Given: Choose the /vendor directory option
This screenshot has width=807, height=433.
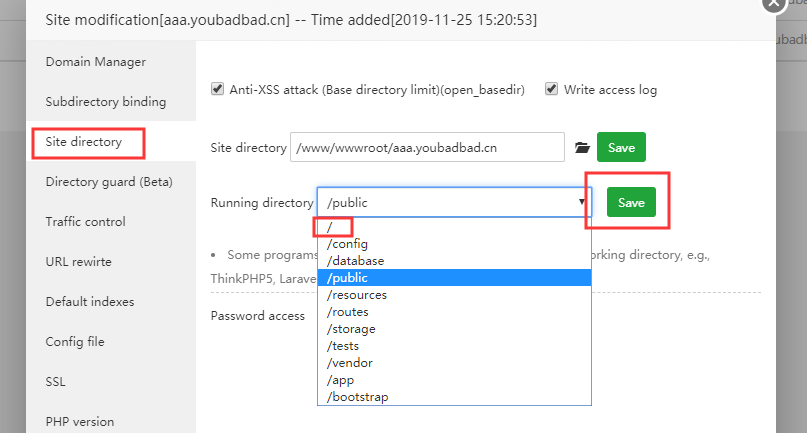Looking at the screenshot, I should tap(349, 363).
